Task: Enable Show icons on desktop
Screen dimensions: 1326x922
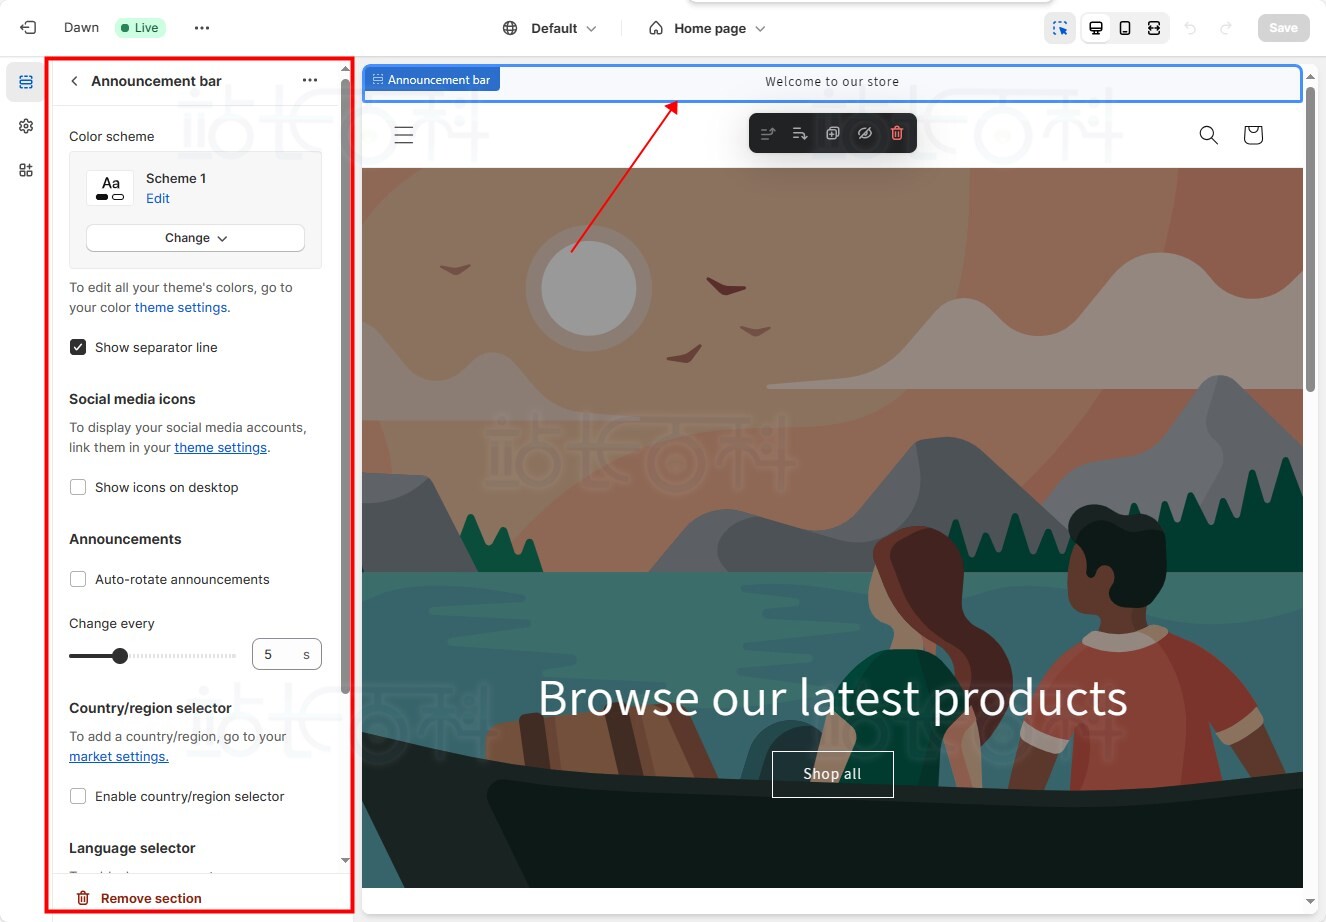Action: point(78,487)
